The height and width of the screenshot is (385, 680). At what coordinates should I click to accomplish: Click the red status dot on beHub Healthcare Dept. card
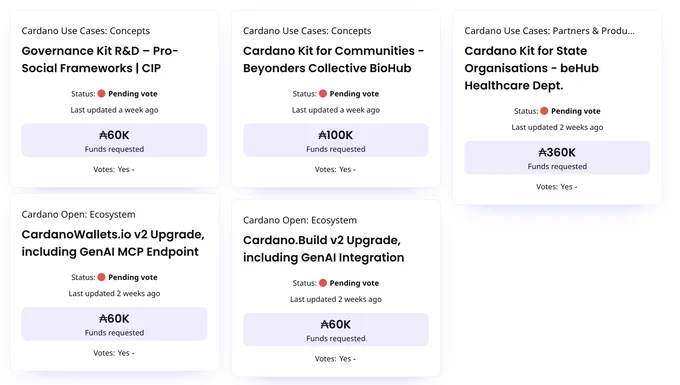point(544,111)
